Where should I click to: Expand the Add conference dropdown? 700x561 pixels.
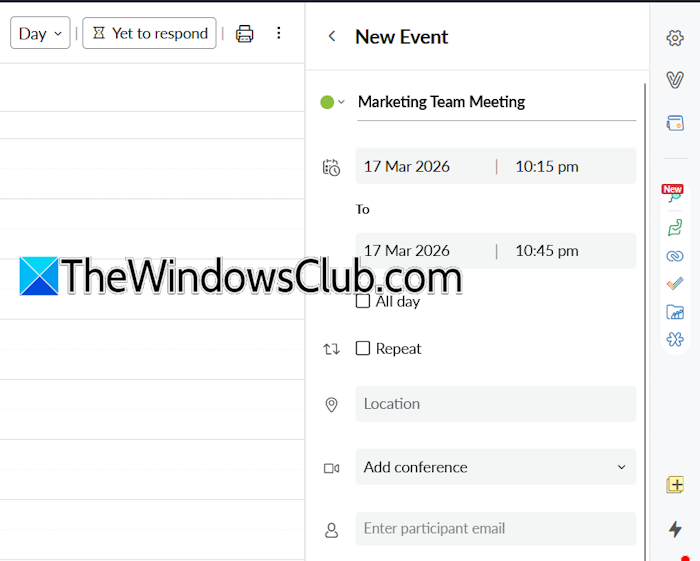[x=496, y=467]
